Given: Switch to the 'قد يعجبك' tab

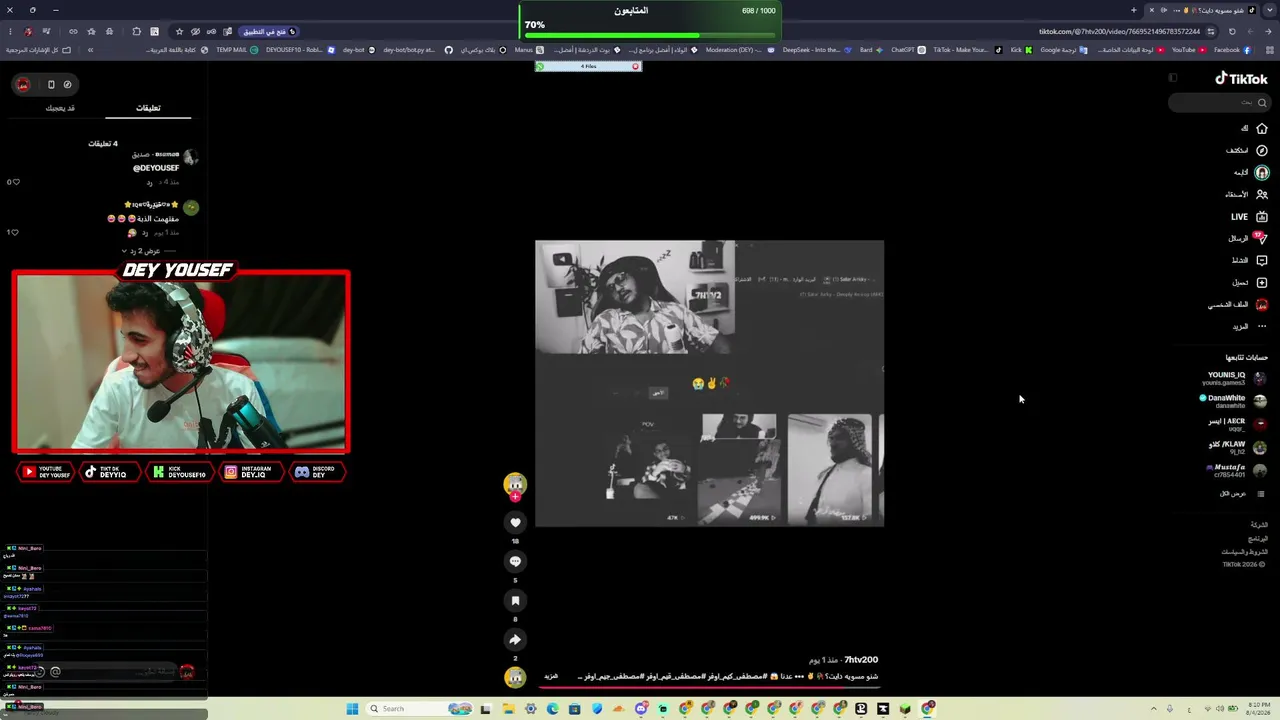Looking at the screenshot, I should pos(60,108).
